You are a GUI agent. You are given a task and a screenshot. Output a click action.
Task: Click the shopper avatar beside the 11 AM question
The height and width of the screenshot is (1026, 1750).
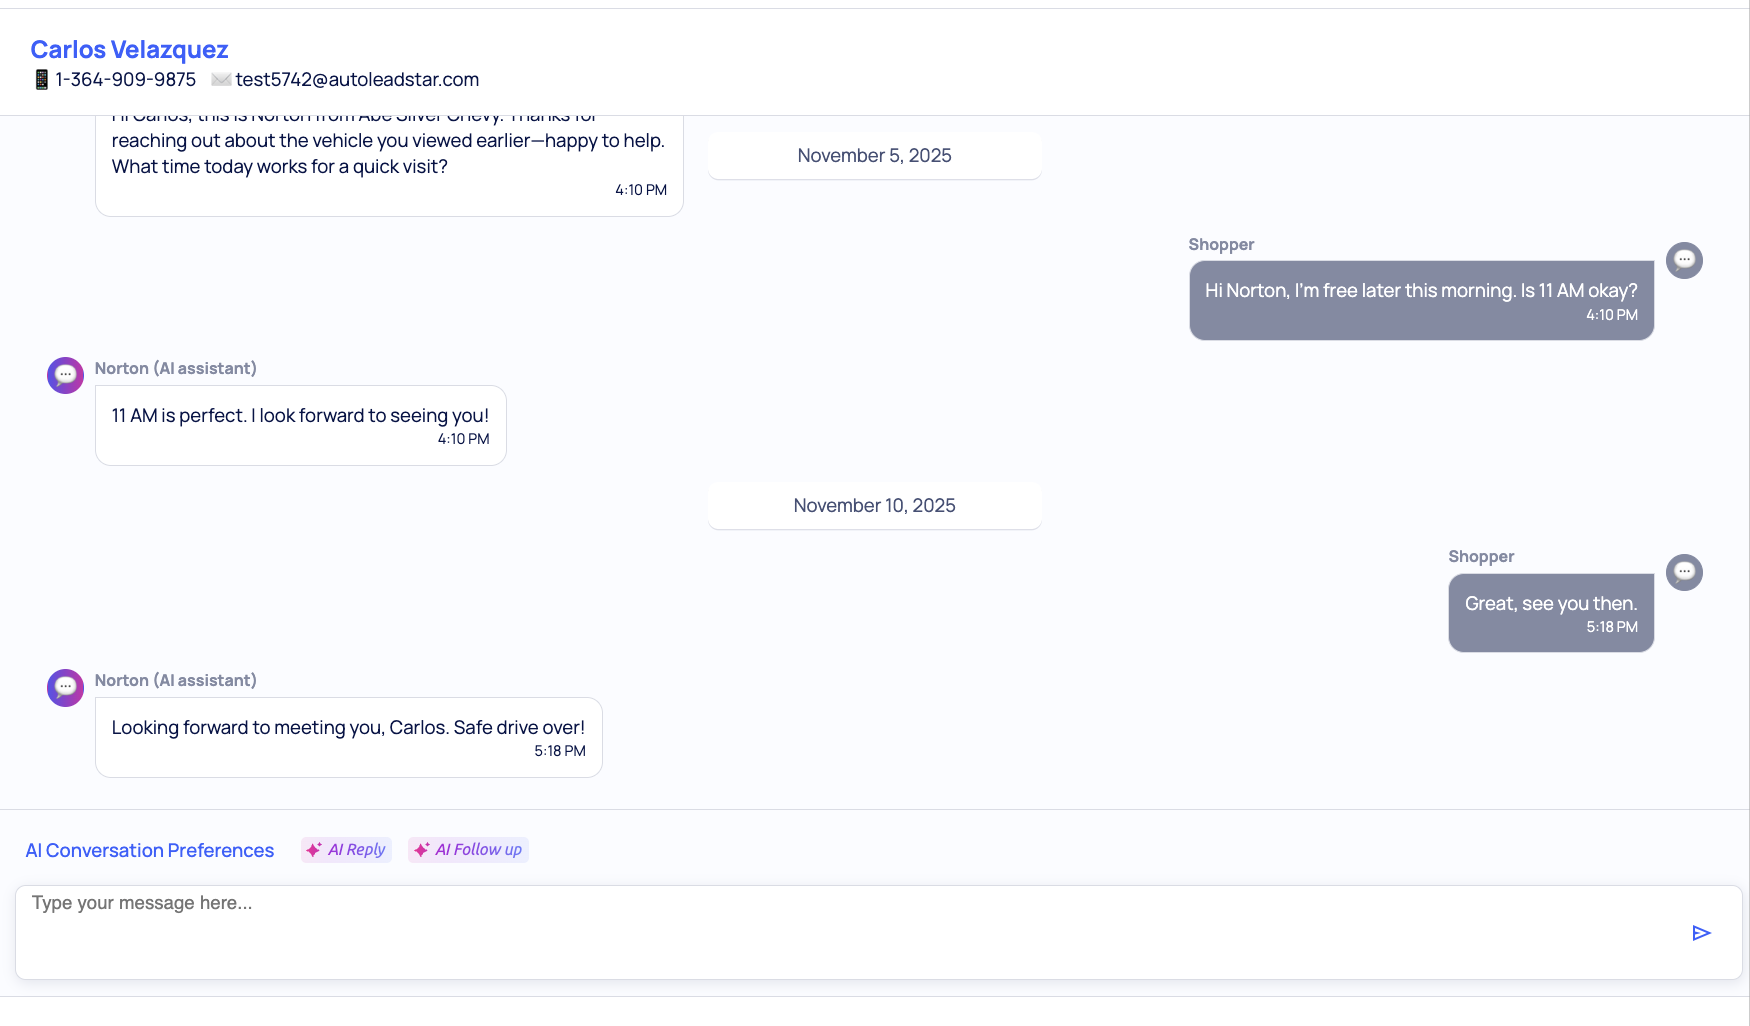1684,261
